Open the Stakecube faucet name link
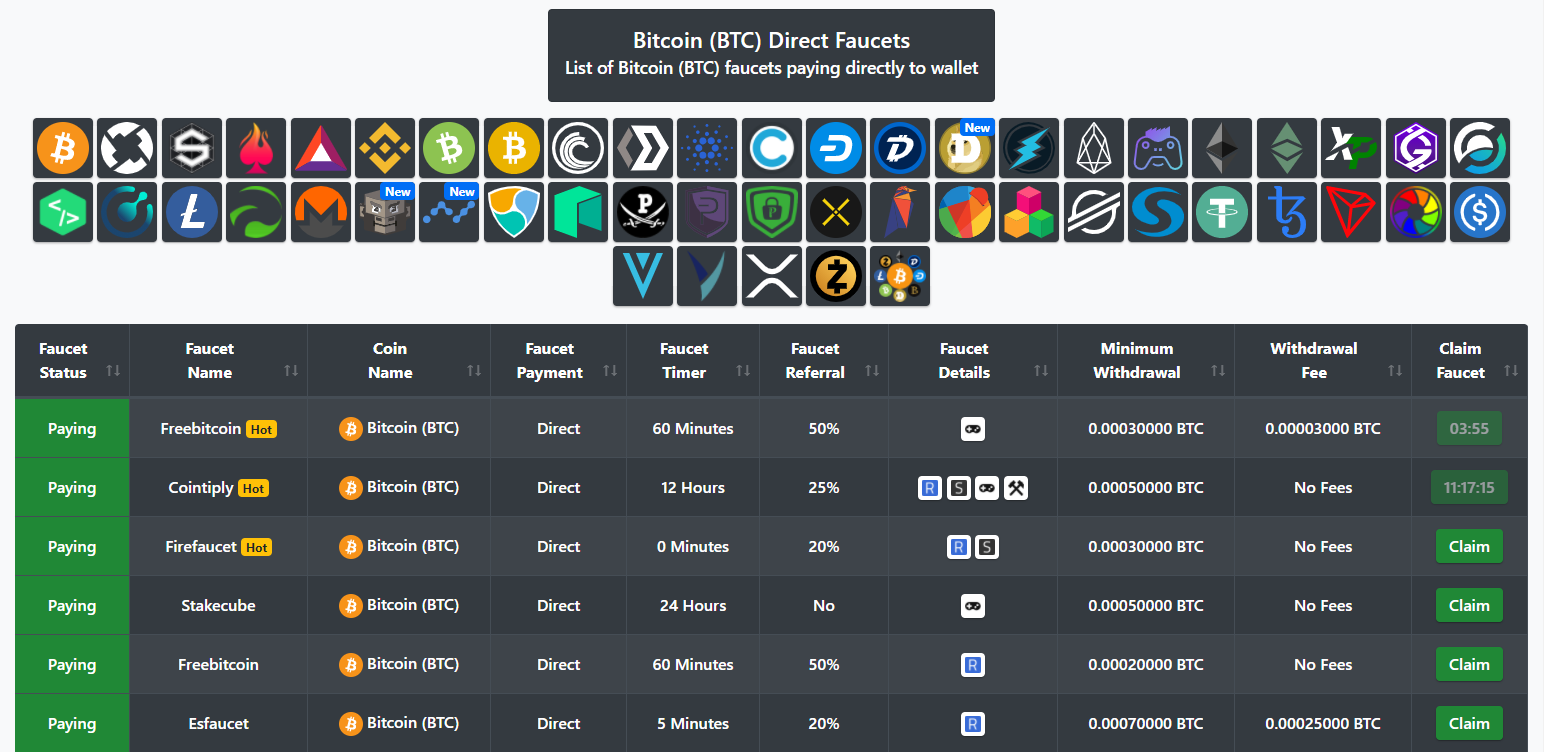The image size is (1544, 752). [x=218, y=606]
